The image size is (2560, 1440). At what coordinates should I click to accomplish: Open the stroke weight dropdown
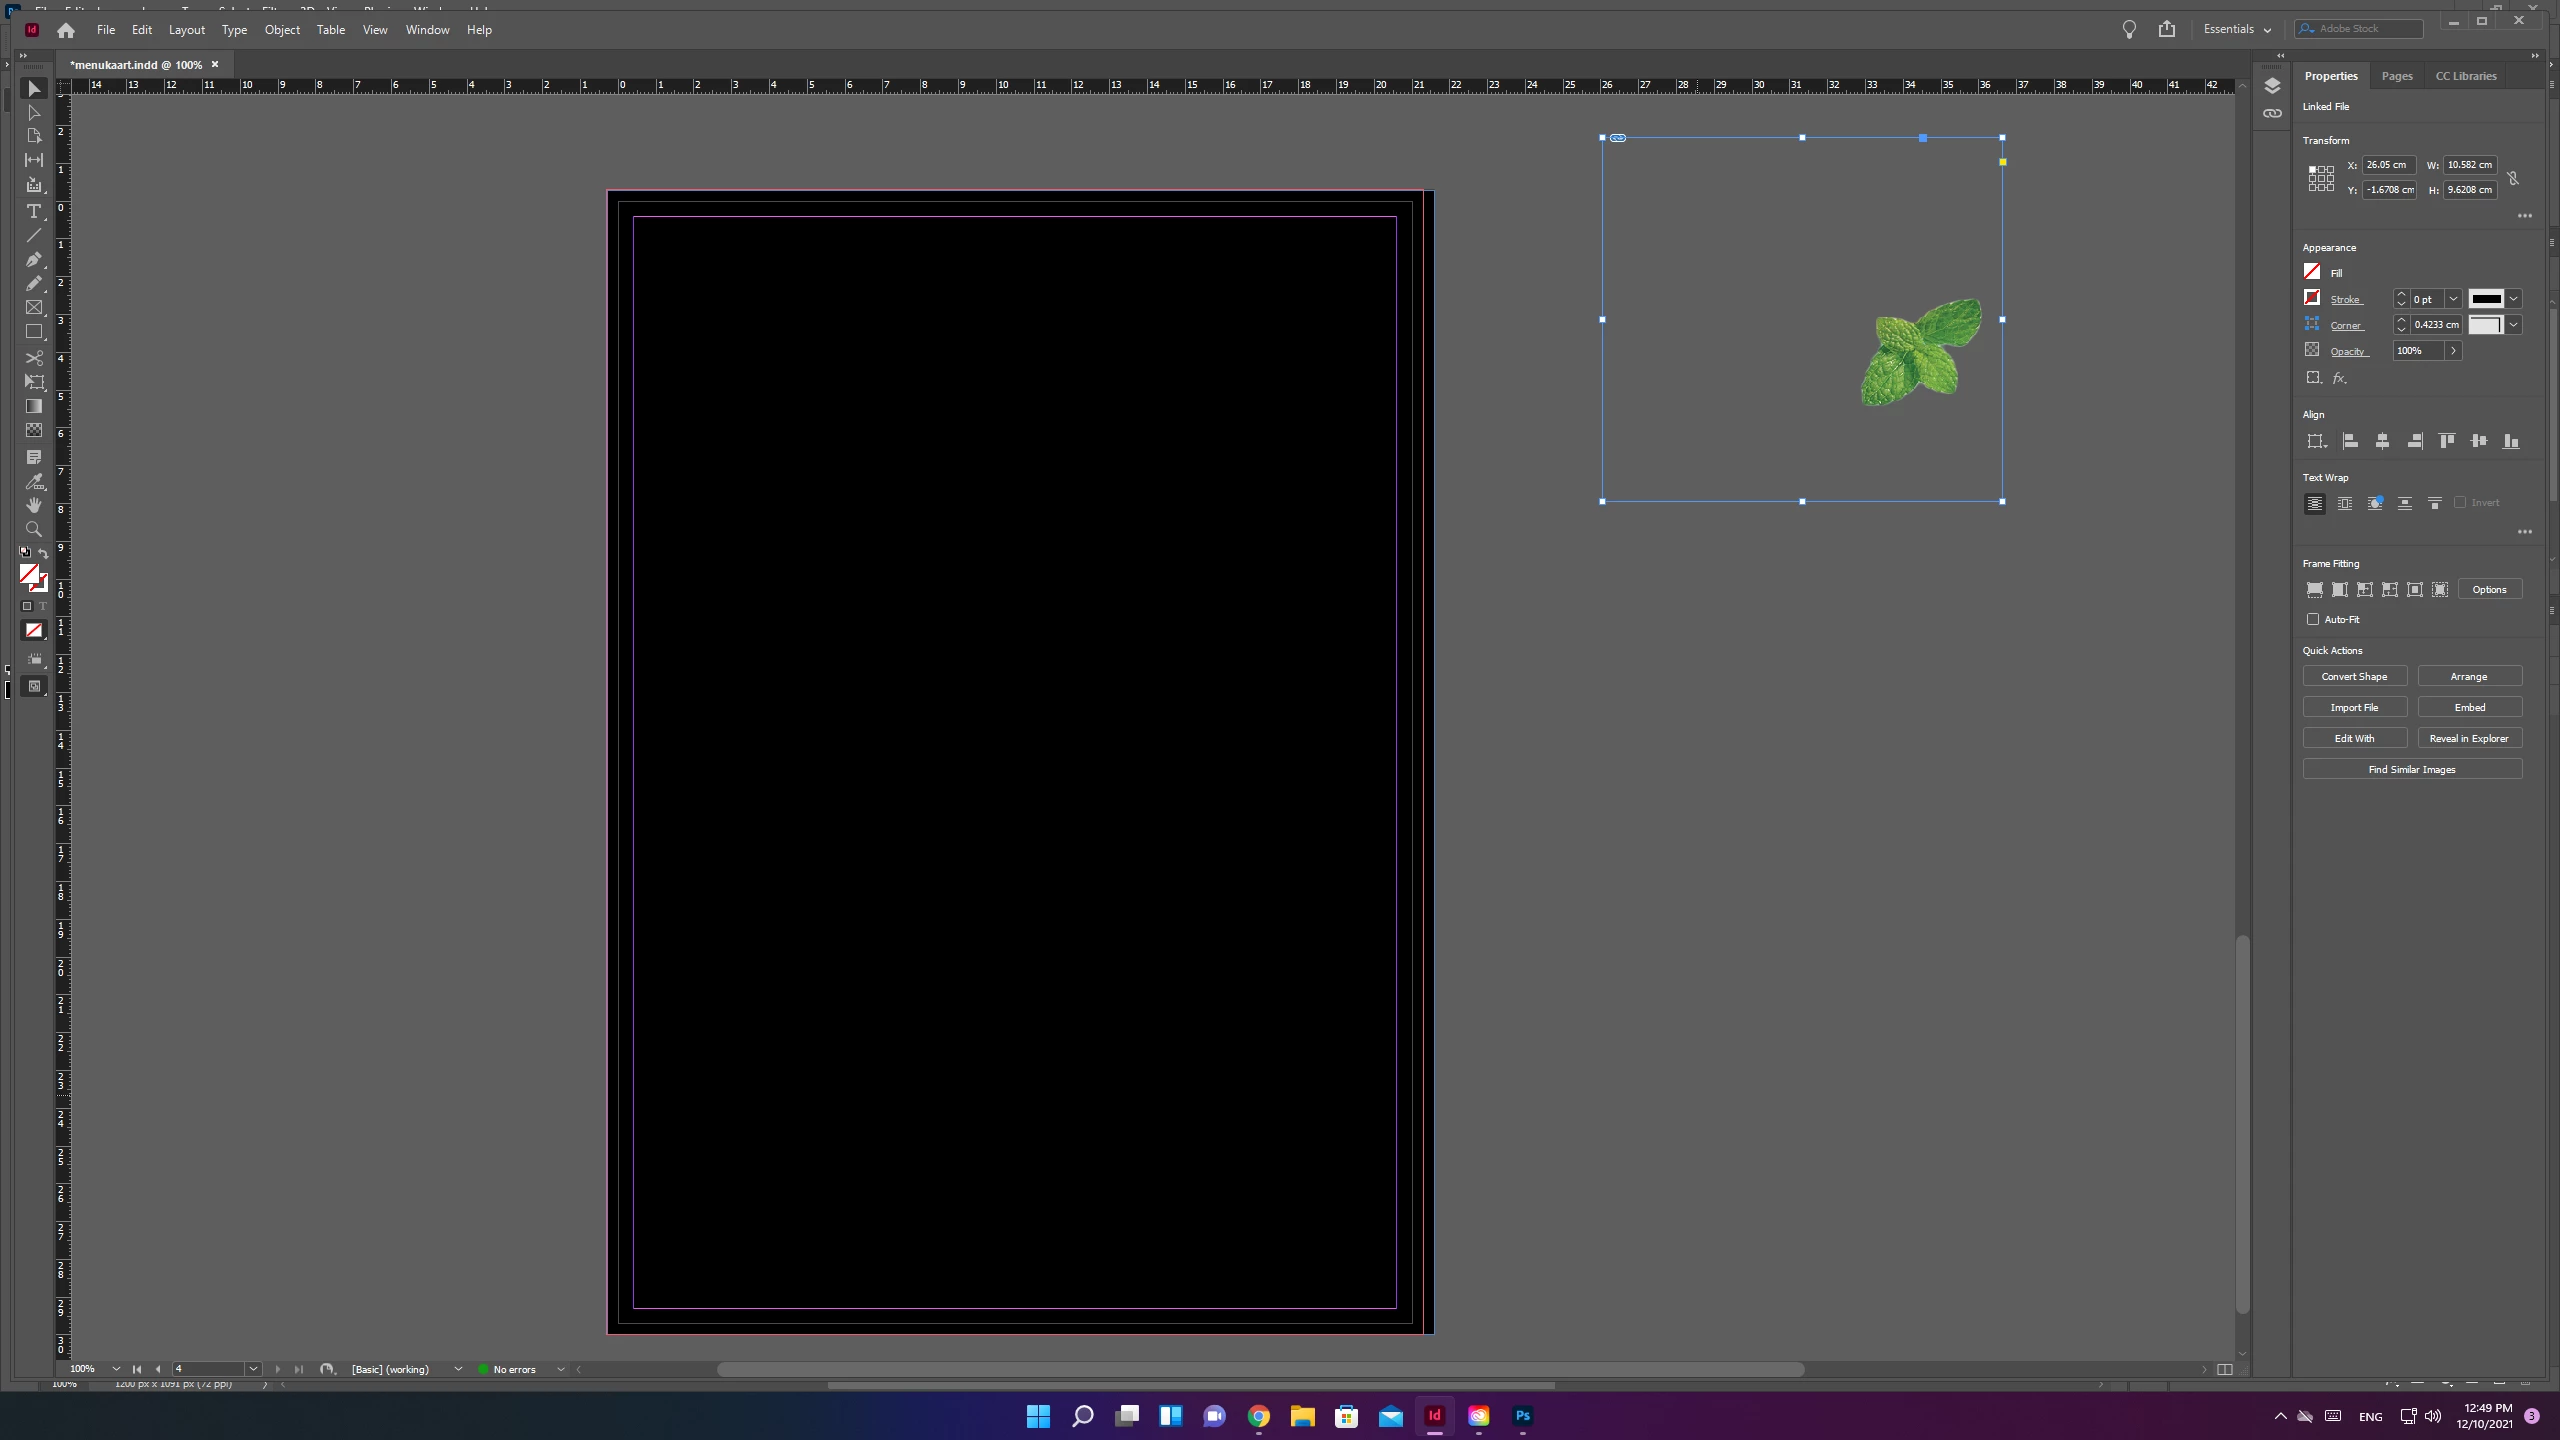pyautogui.click(x=2453, y=299)
